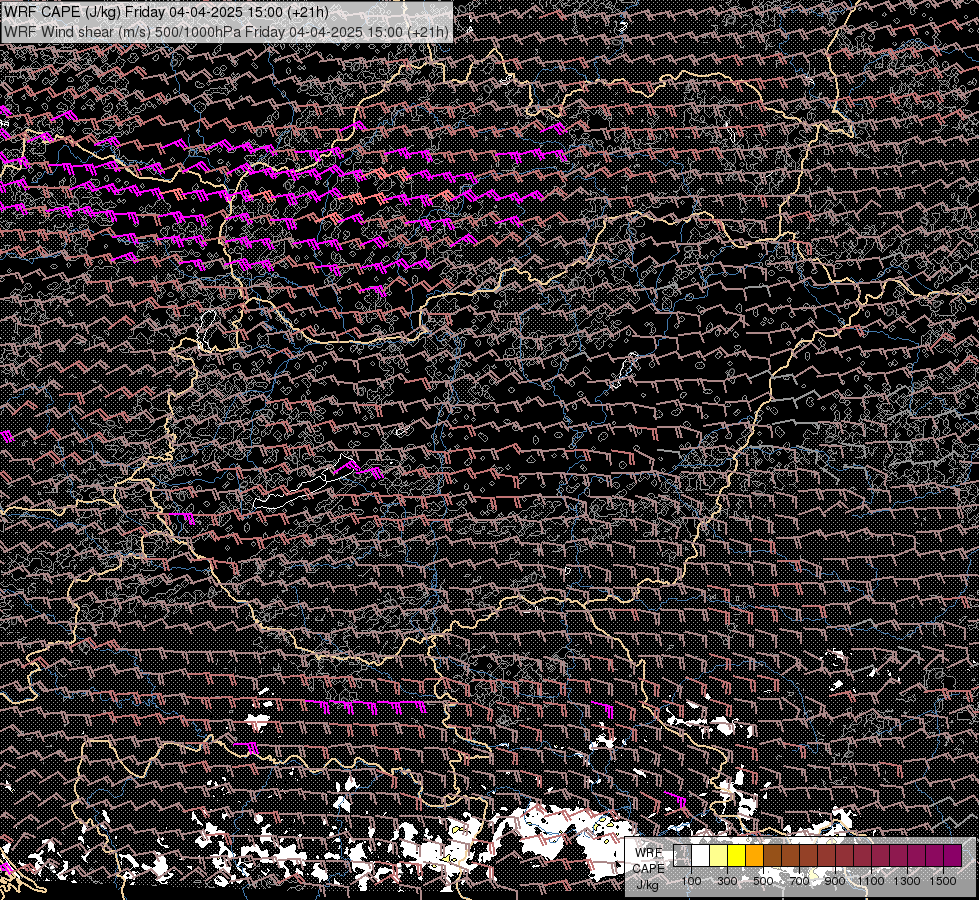Click the legend value 700
Viewport: 979px width, 900px height.
pyautogui.click(x=799, y=881)
